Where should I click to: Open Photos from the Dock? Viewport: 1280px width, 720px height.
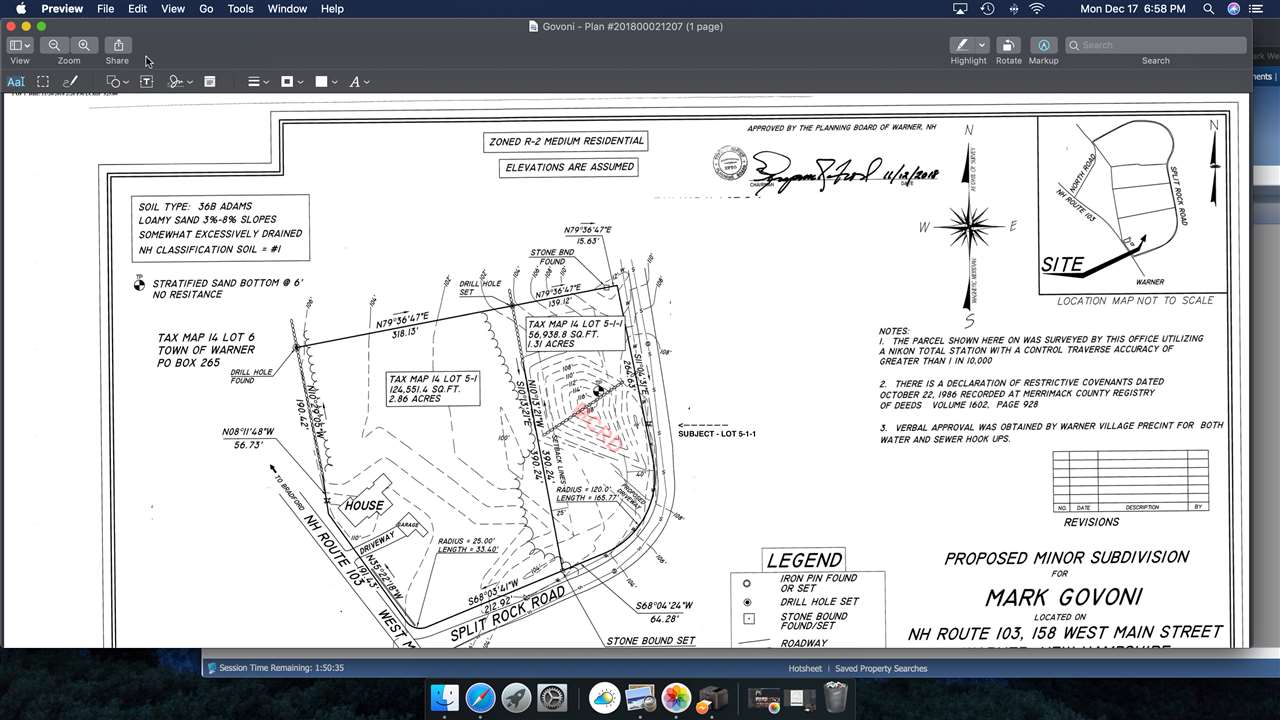coord(676,697)
